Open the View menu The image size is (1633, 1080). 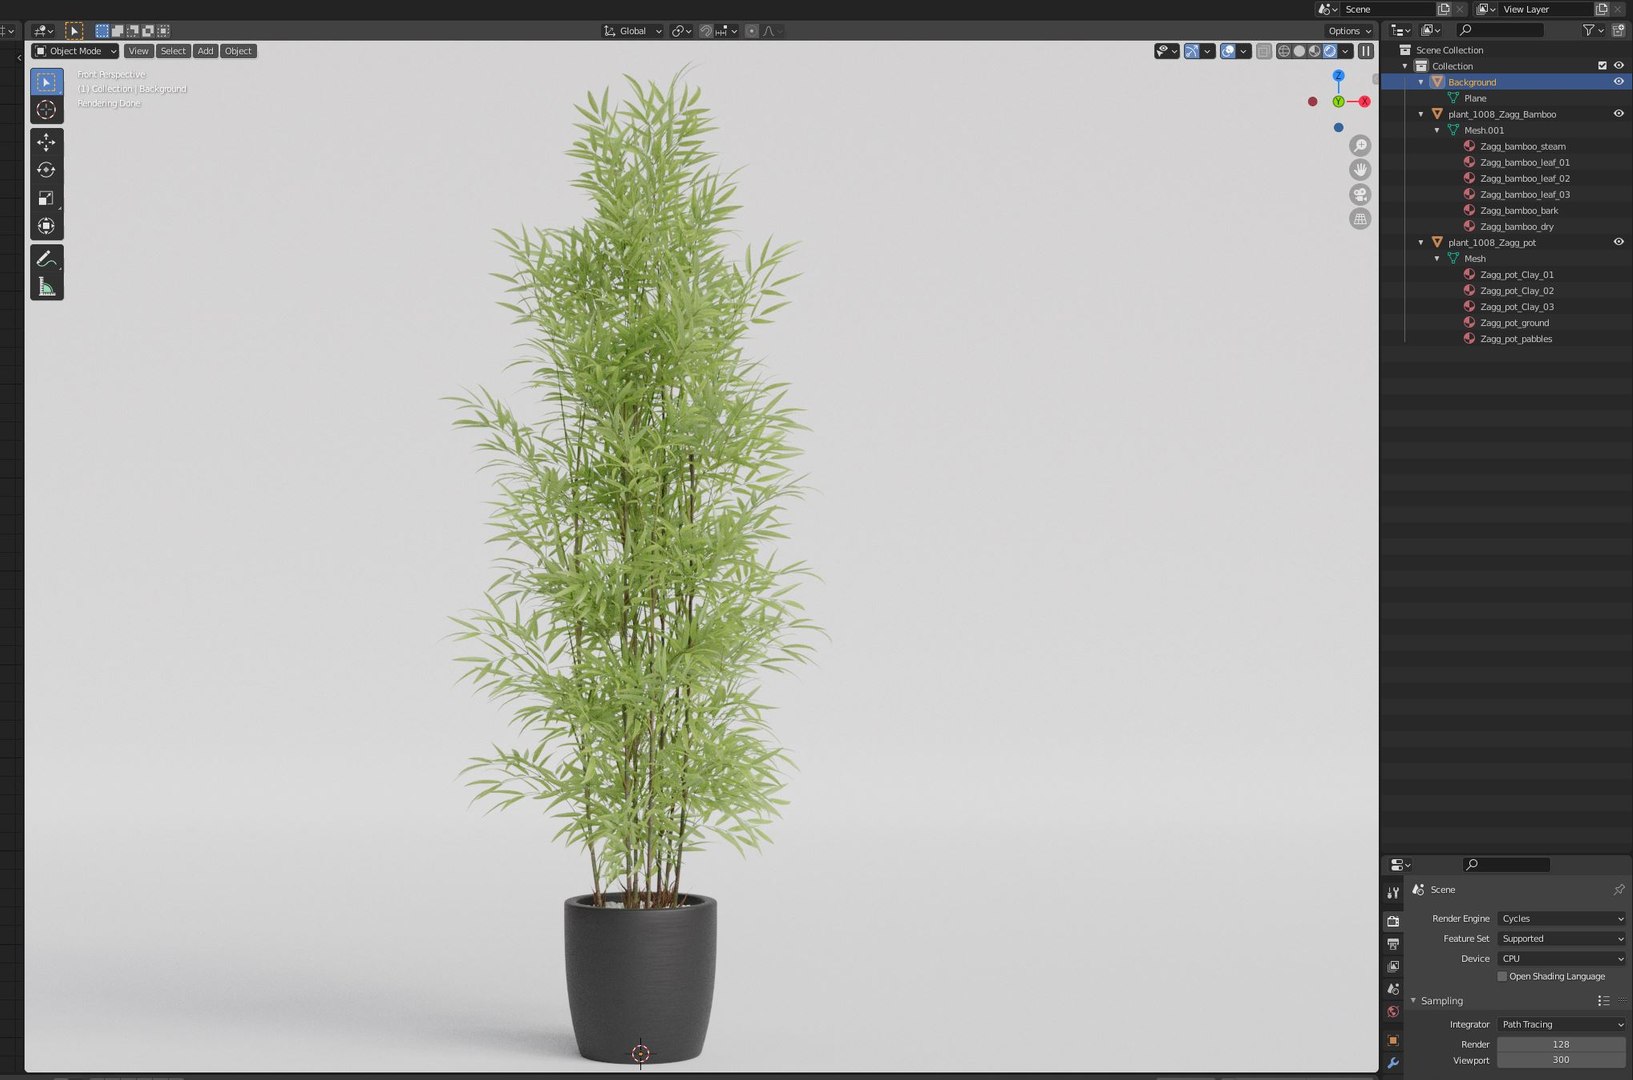(x=138, y=51)
